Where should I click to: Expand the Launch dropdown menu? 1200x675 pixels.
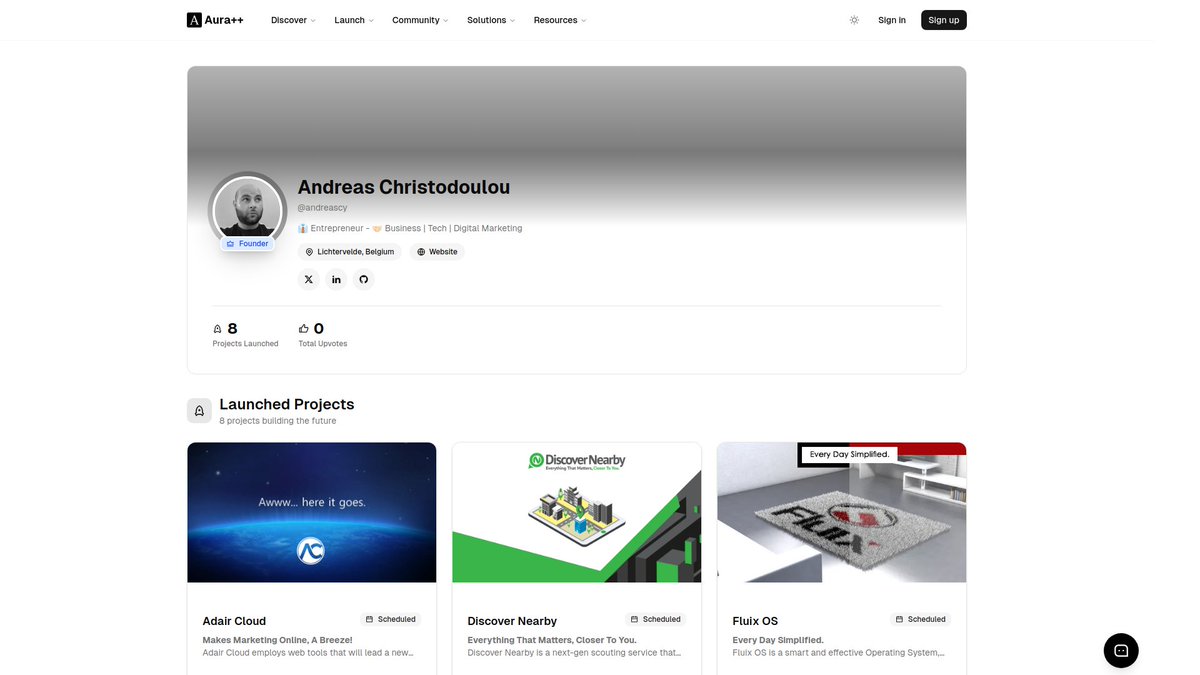[x=354, y=20]
